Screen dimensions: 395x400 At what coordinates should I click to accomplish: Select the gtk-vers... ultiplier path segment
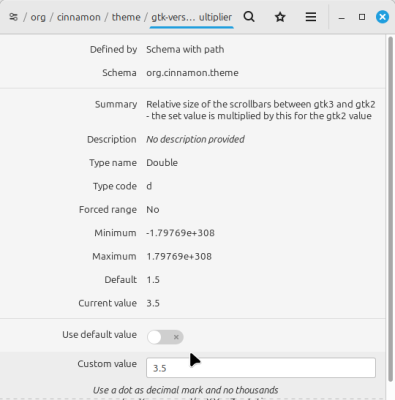pos(192,17)
